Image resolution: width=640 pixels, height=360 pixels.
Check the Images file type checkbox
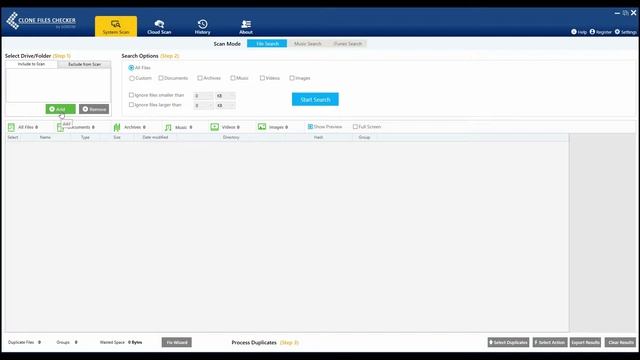(x=292, y=78)
